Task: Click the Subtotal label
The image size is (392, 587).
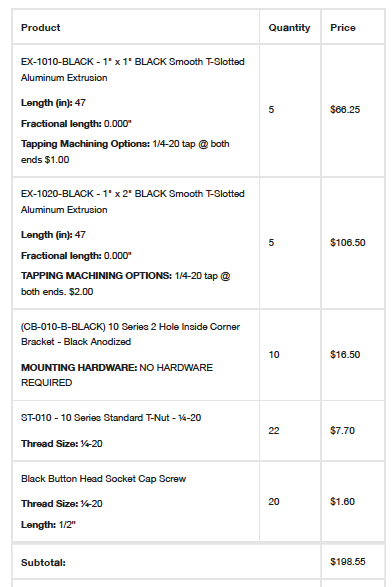Action: 43,563
